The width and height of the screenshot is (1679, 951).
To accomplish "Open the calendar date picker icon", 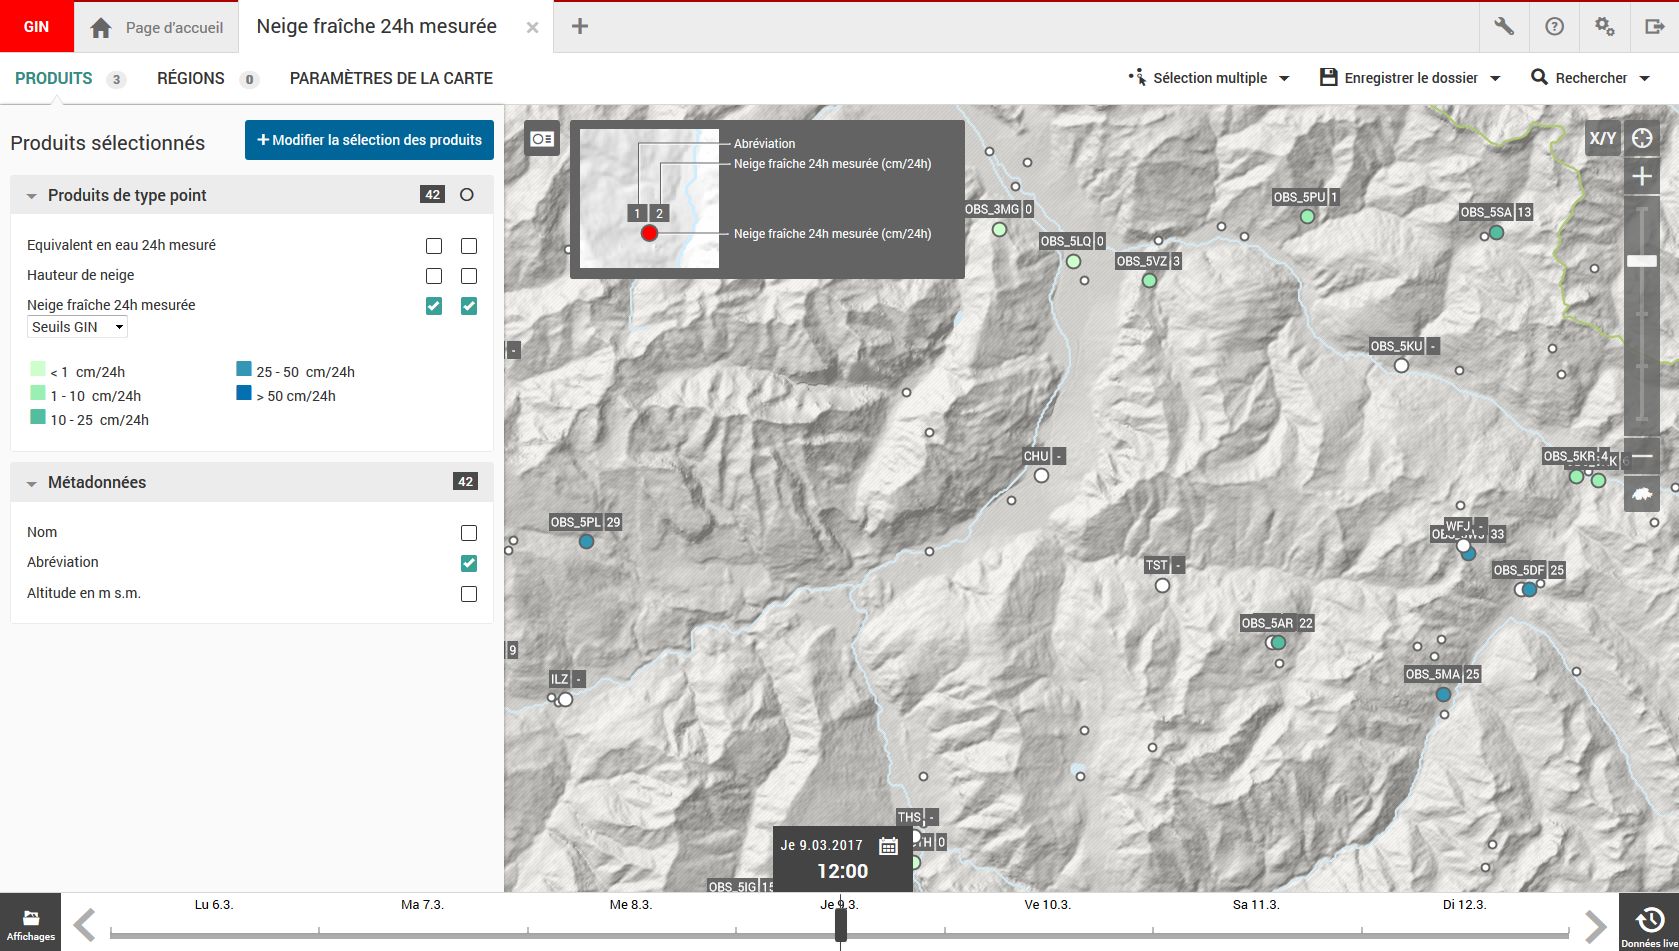I will click(x=888, y=846).
